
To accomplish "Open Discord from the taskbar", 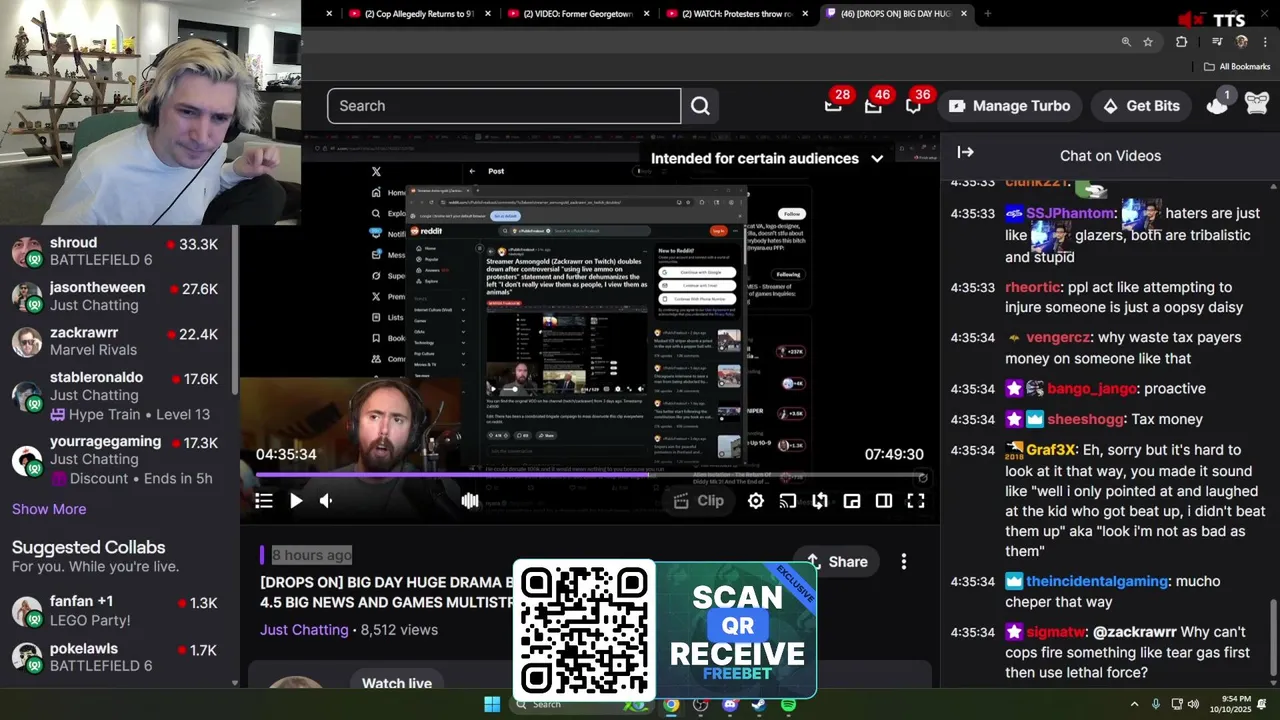I will pyautogui.click(x=730, y=704).
